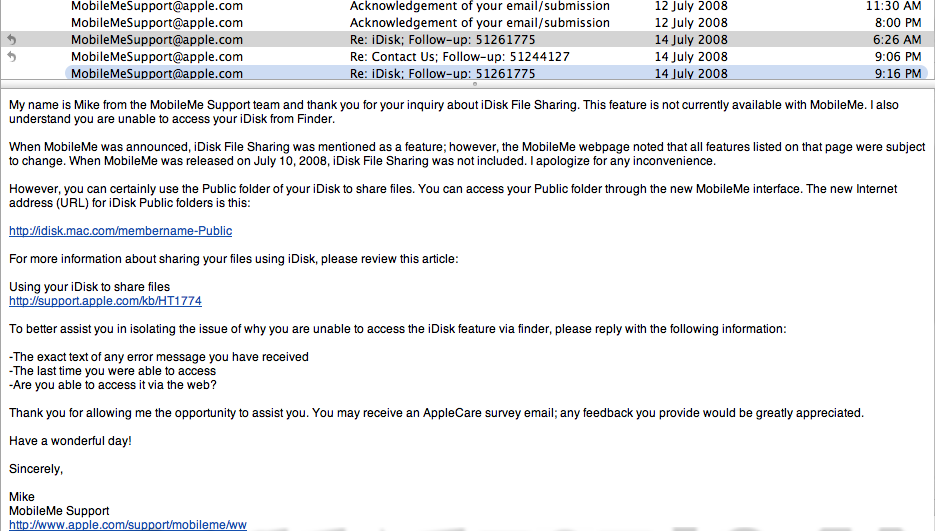Click the 14 July 2008 date in 9:16 PM row
Viewport: 935px width, 531px height.
click(x=691, y=73)
